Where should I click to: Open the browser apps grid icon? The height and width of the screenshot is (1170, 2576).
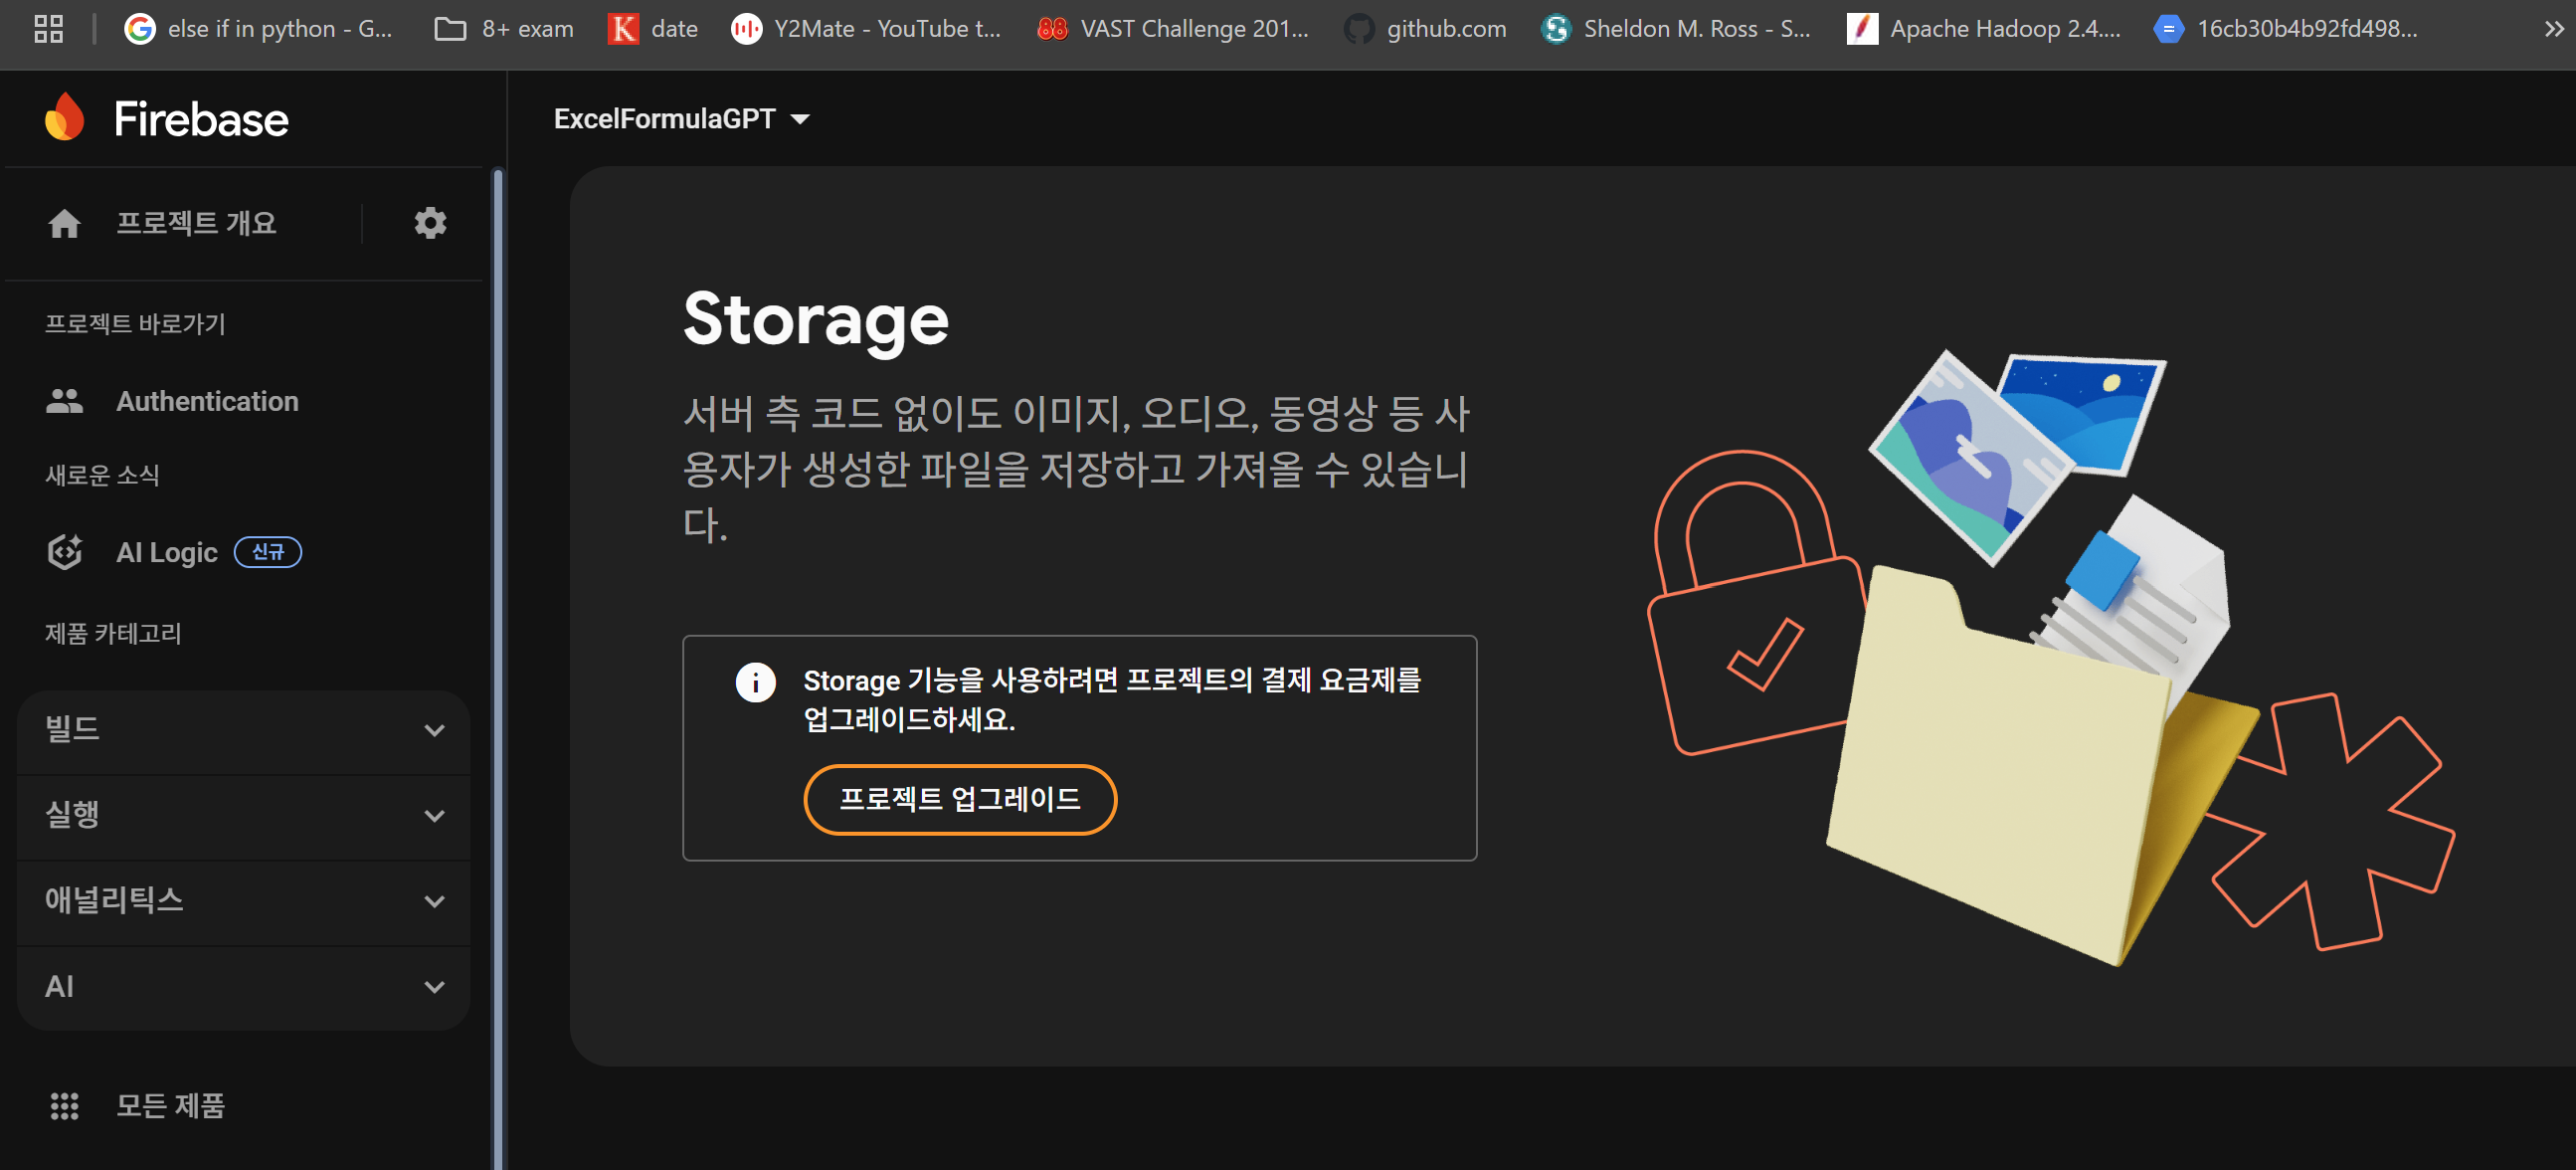click(48, 28)
